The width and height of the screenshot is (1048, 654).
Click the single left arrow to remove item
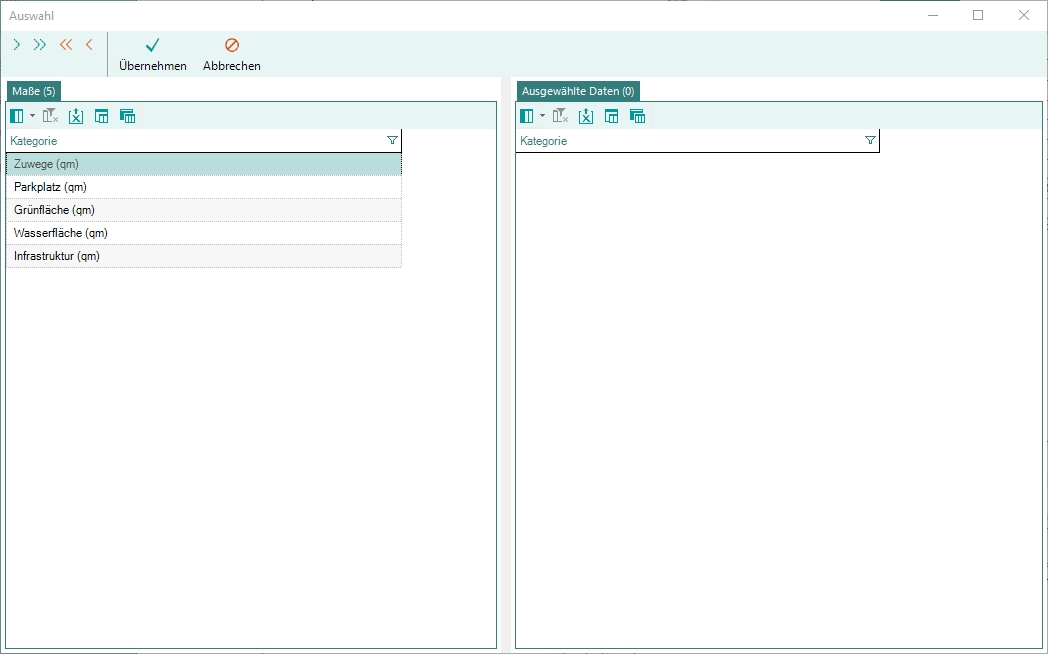click(x=89, y=45)
